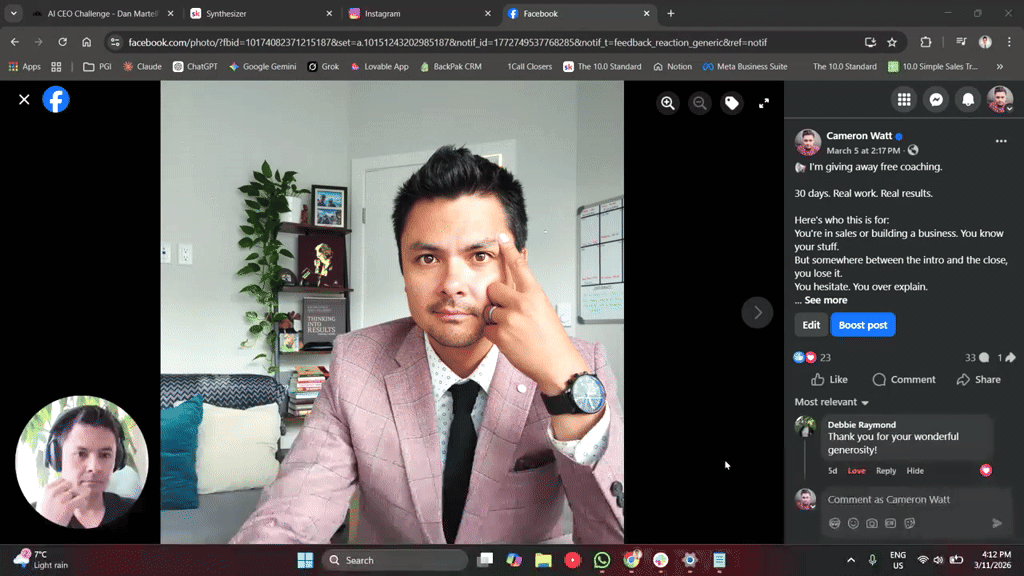Send the comment arrow
1024x576 pixels.
coord(997,523)
